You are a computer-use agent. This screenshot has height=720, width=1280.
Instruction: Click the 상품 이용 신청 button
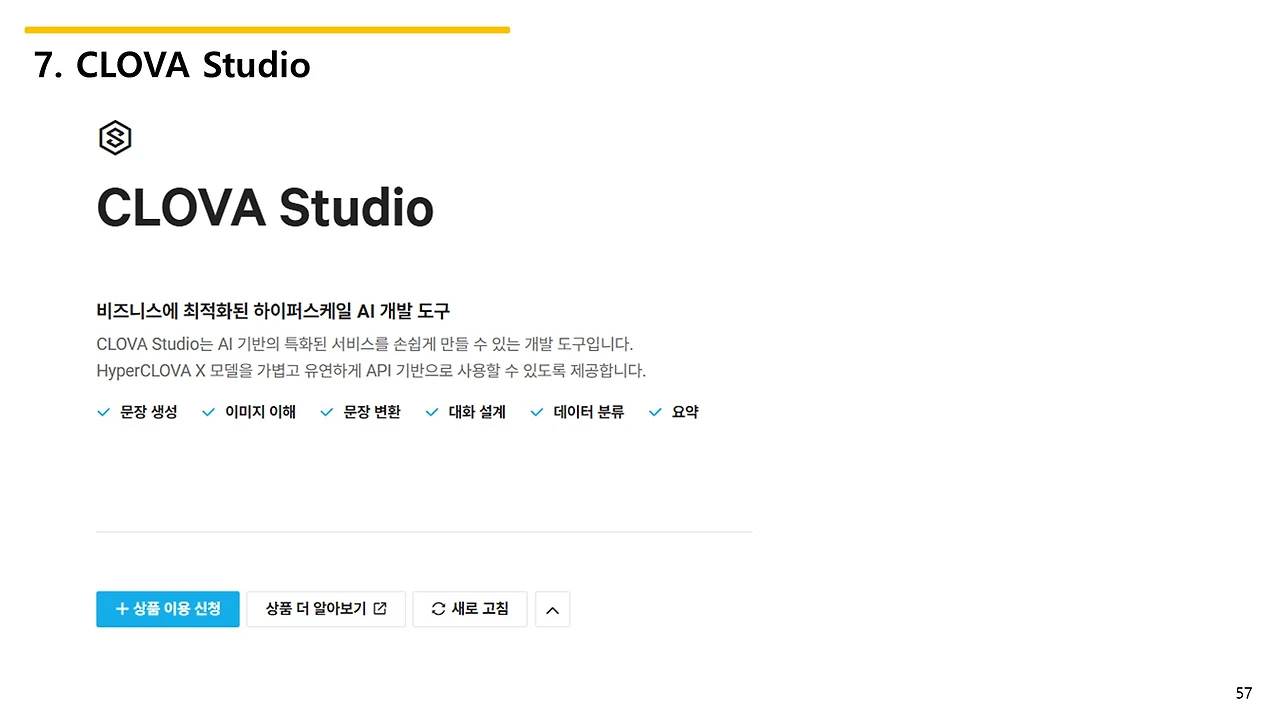coord(167,608)
